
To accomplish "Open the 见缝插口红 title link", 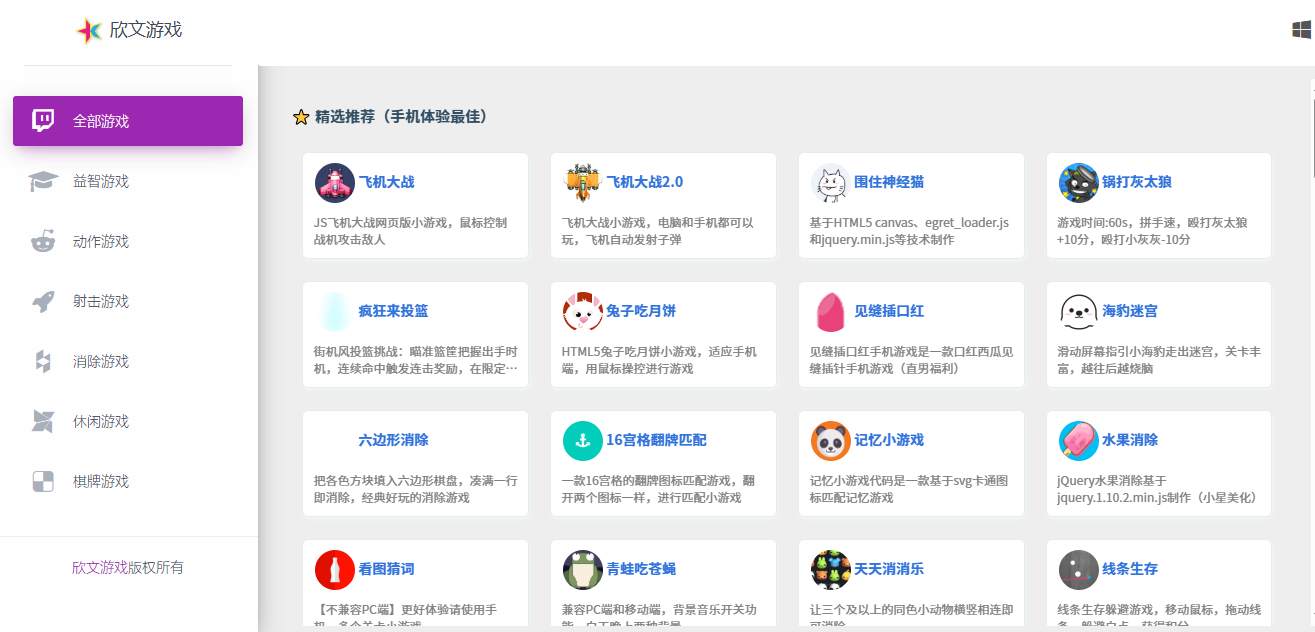I will click(889, 311).
